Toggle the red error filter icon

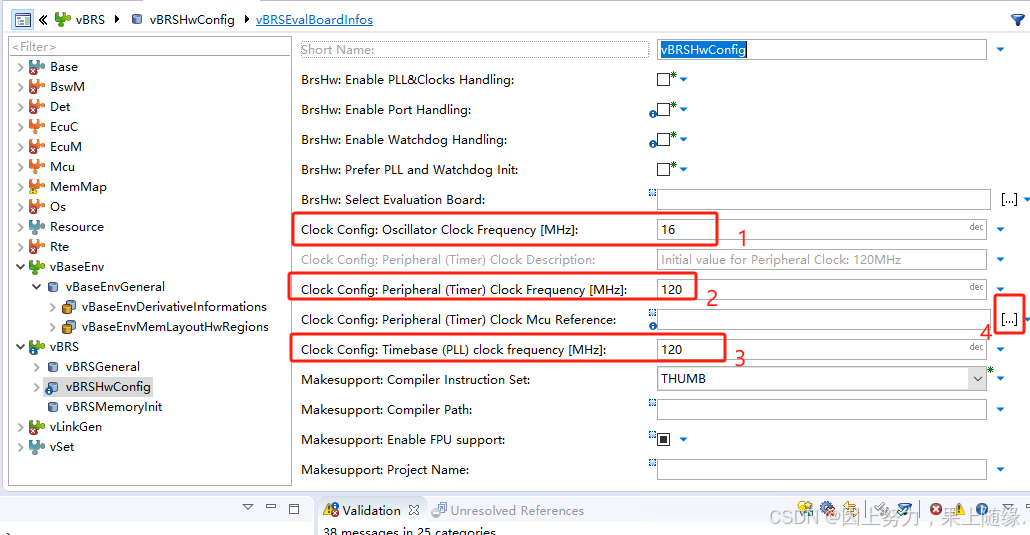pyautogui.click(x=936, y=509)
